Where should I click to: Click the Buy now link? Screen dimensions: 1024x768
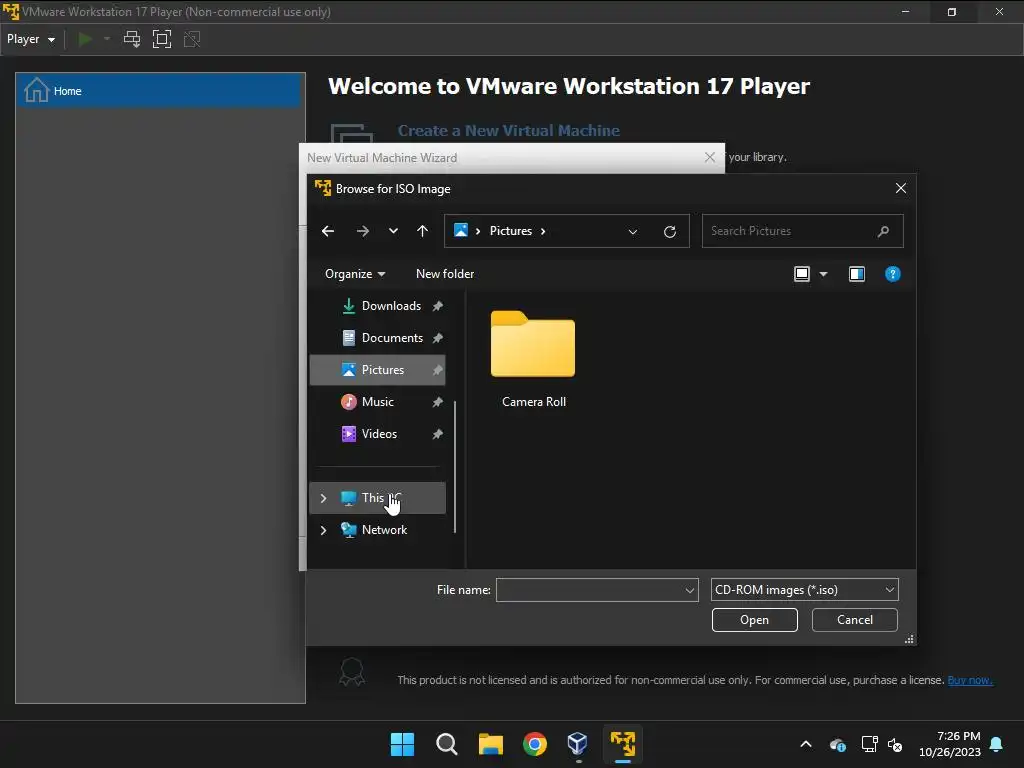(970, 680)
